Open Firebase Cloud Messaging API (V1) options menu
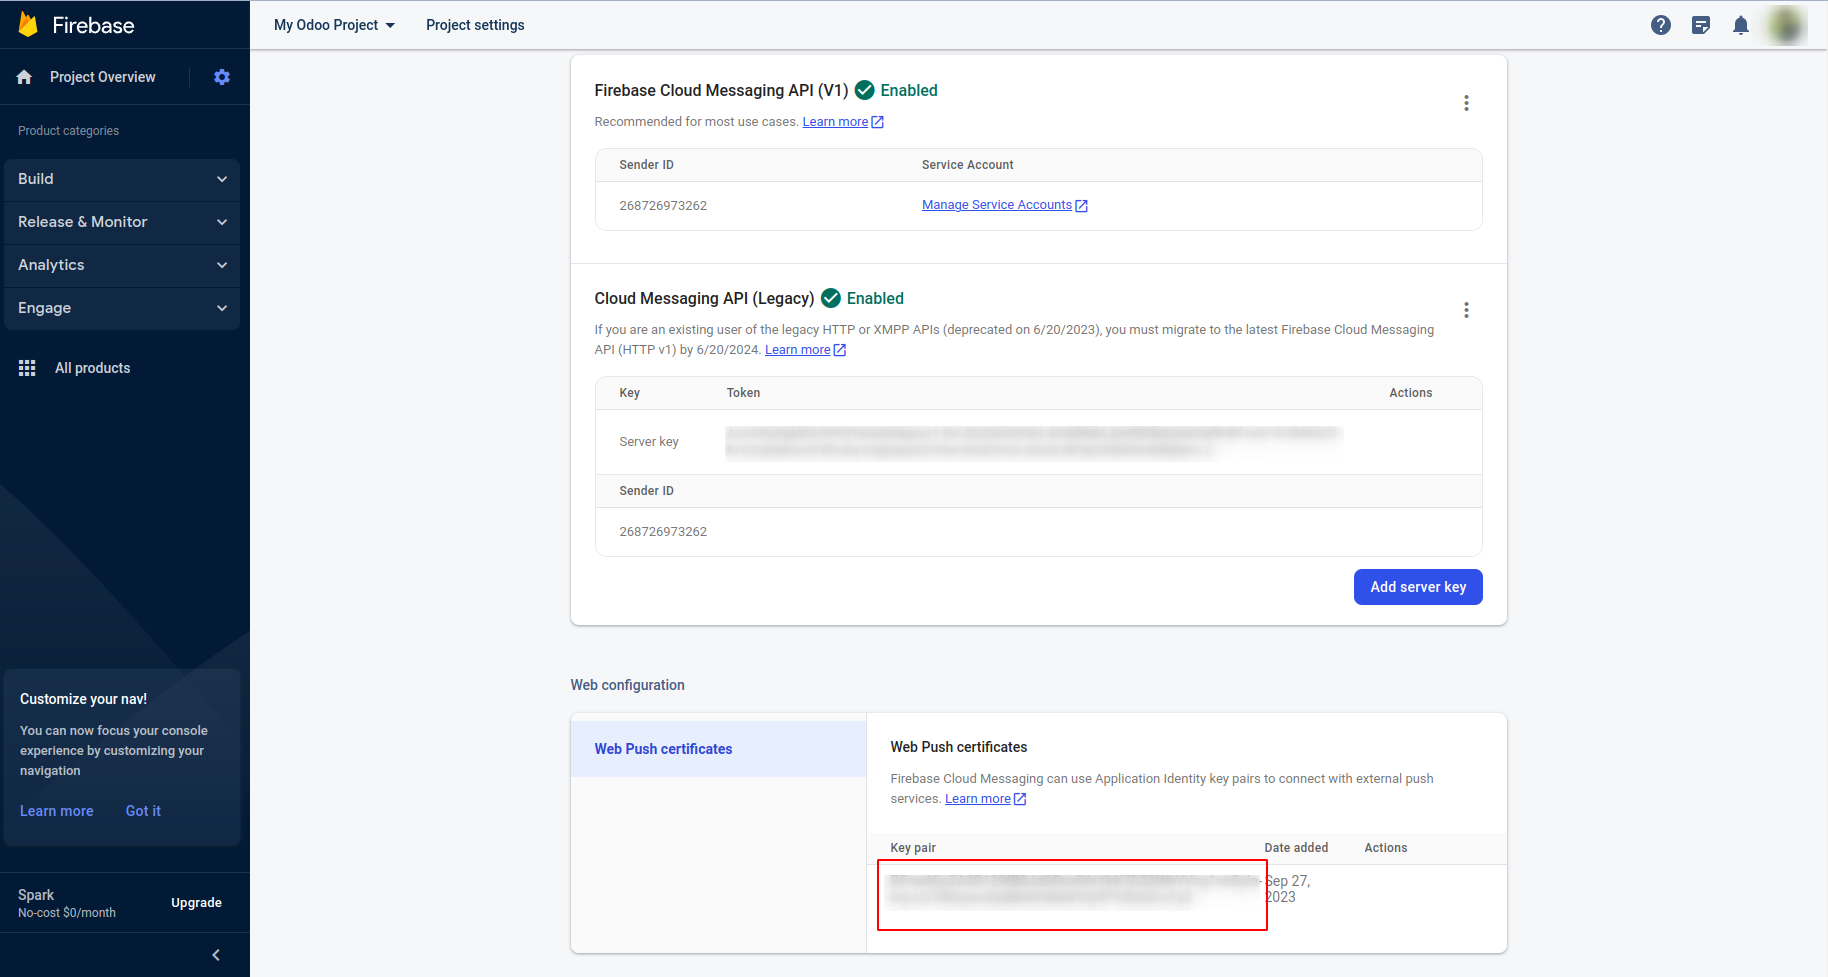Screen dimensions: 1828x977 [x=1466, y=103]
